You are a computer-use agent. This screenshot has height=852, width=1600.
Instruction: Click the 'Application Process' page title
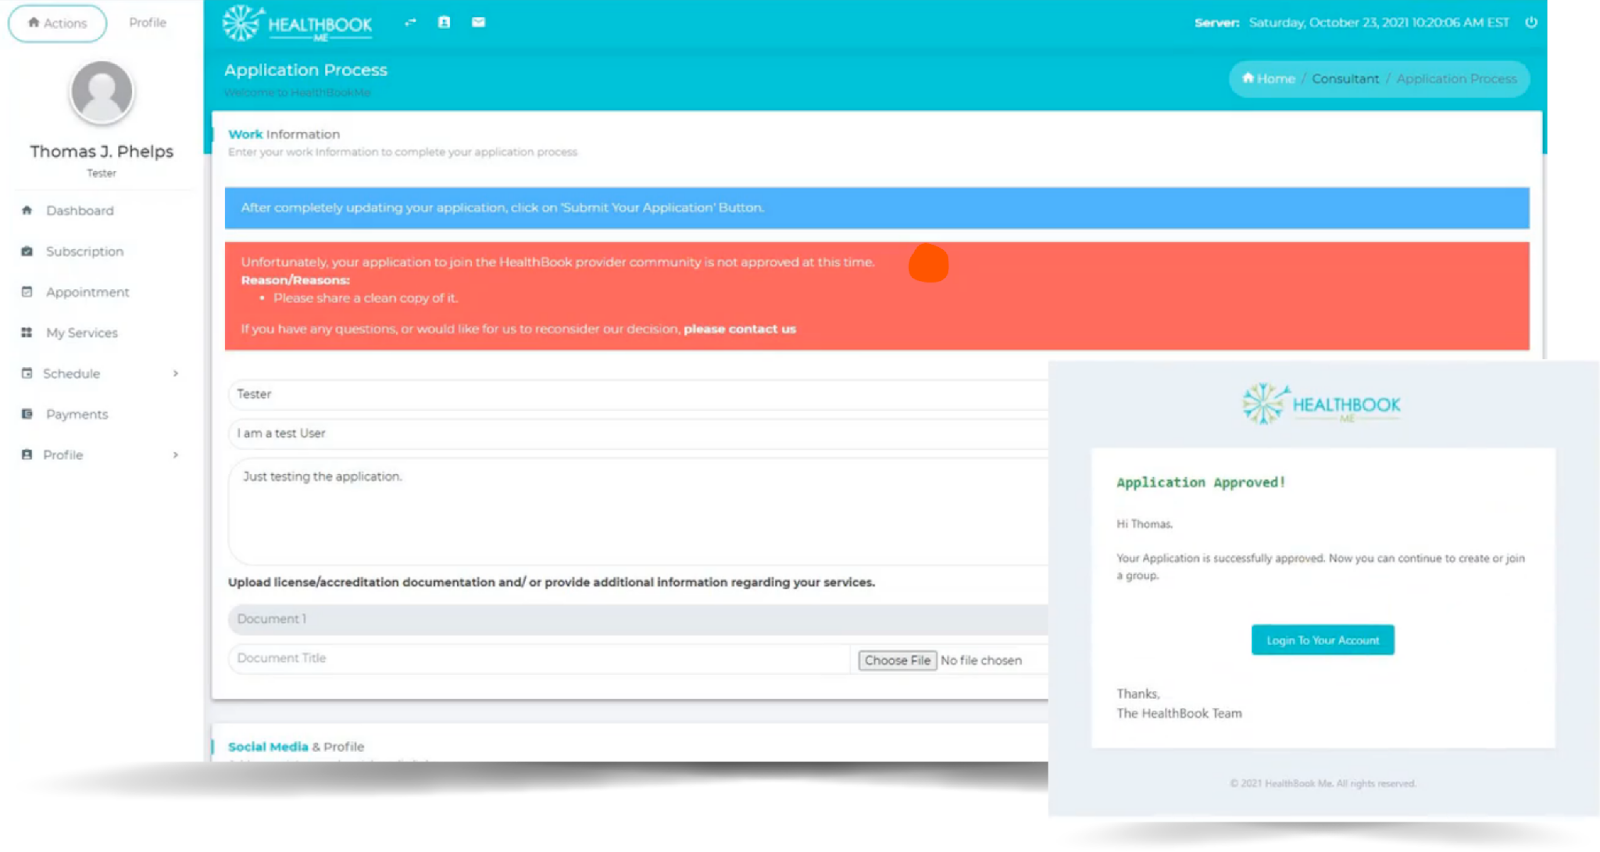pyautogui.click(x=306, y=70)
